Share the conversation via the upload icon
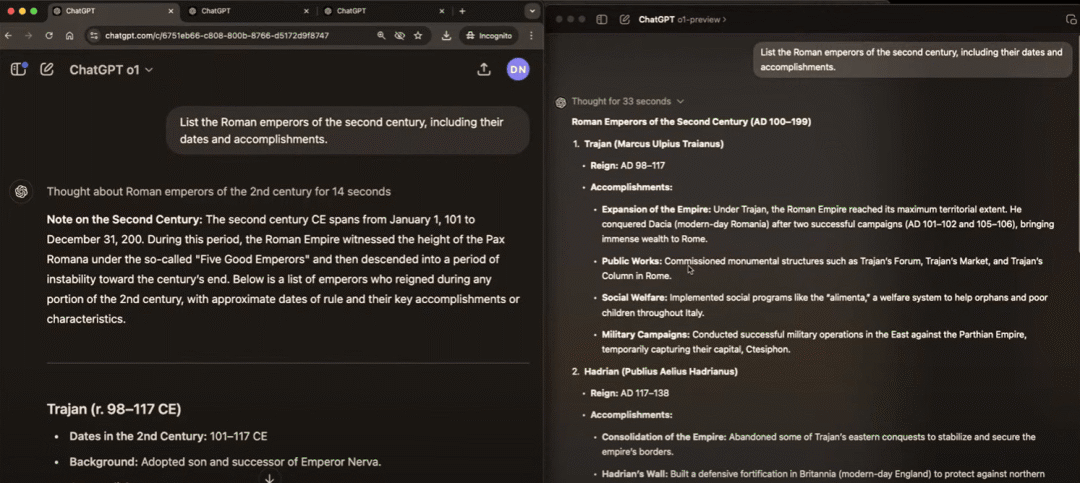This screenshot has width=1080, height=483. [x=484, y=69]
